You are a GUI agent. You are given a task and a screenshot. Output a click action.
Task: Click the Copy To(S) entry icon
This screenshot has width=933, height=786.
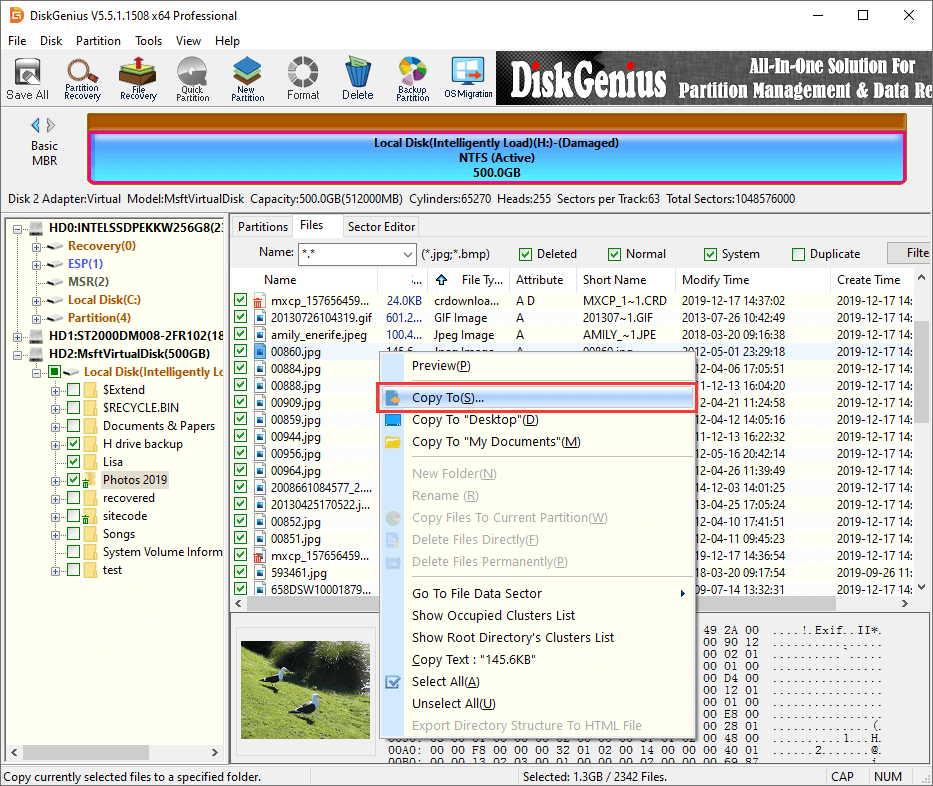(393, 398)
